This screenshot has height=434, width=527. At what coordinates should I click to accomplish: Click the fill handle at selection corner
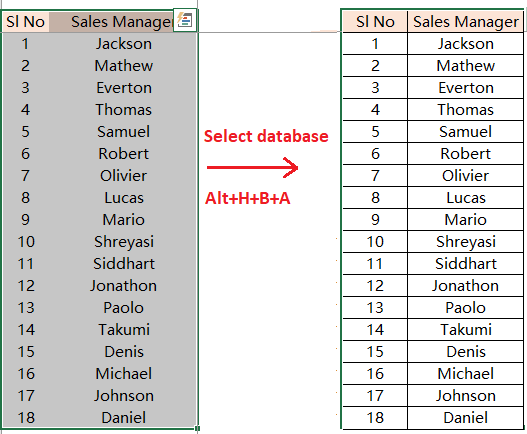197,428
